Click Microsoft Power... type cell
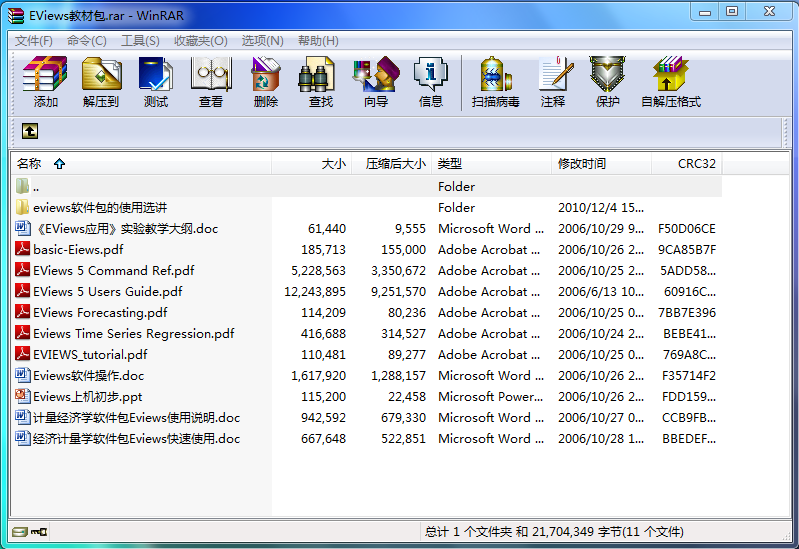The height and width of the screenshot is (549, 799). [490, 397]
